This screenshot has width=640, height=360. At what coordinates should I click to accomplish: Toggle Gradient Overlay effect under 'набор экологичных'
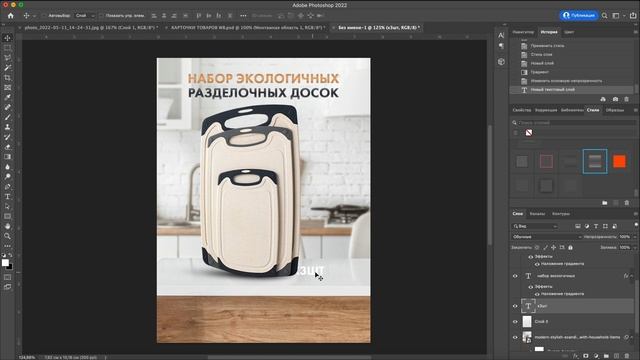537,294
